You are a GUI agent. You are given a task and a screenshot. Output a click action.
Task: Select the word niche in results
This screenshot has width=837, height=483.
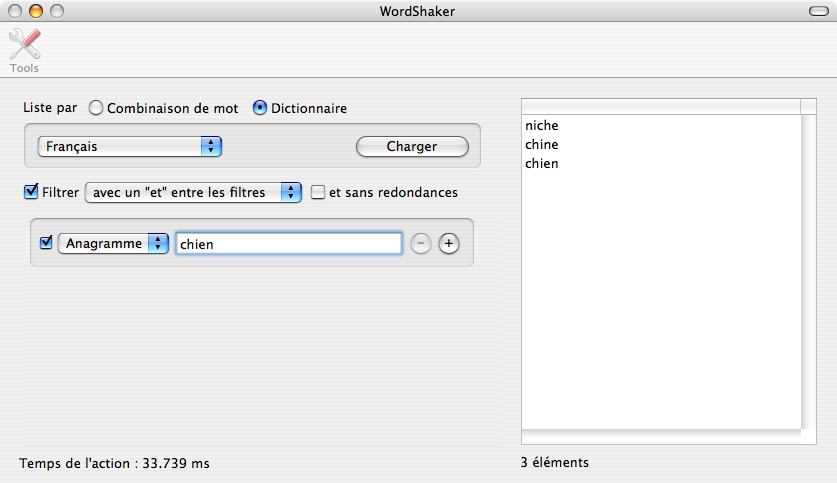[x=661, y=125]
